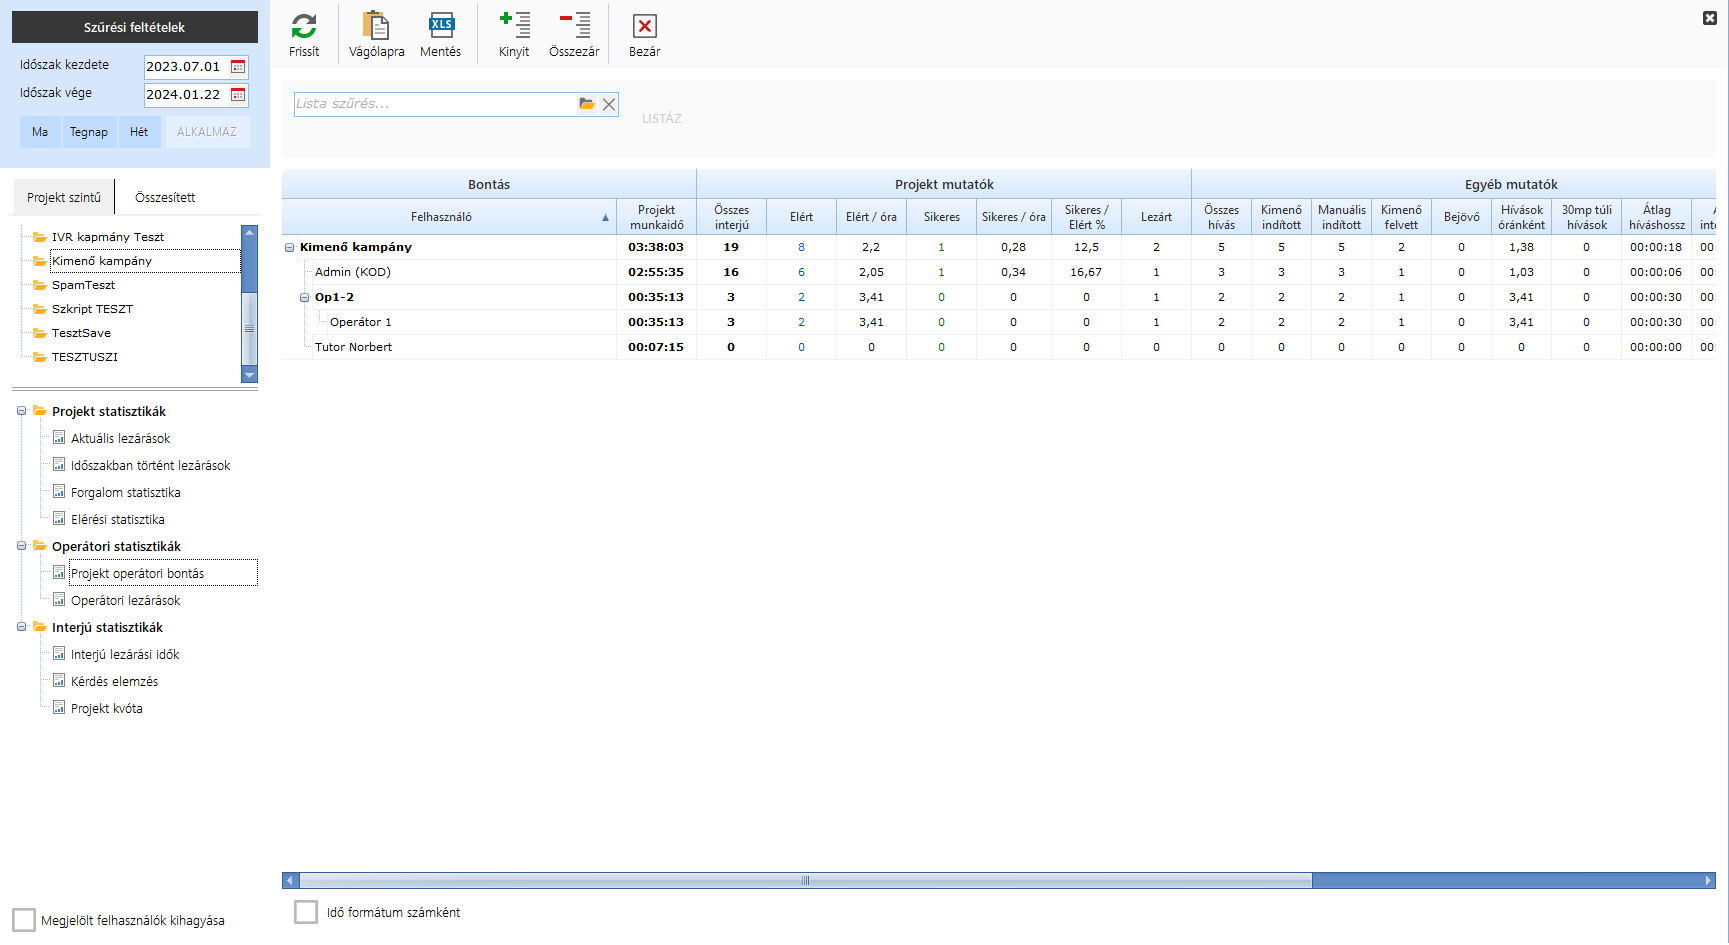Switch to the Összesített tab
Screen dimensions: 1729x945
point(165,198)
